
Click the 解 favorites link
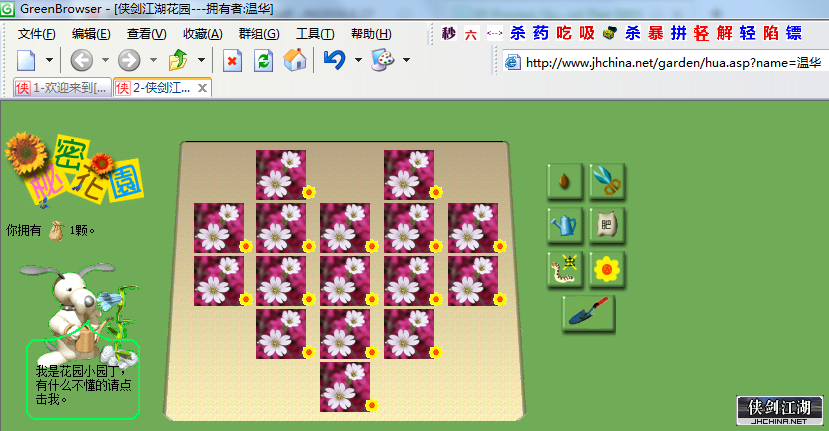[724, 33]
